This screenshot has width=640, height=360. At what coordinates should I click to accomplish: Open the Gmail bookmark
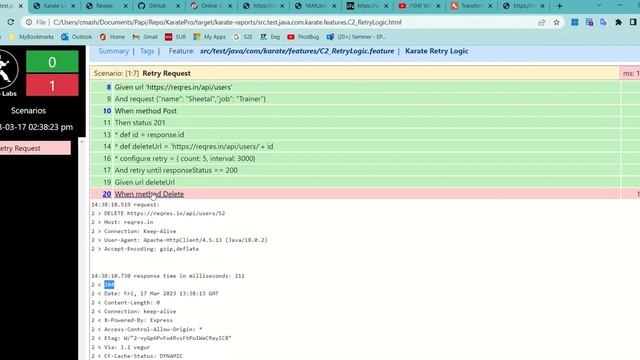pyautogui.click(x=145, y=37)
